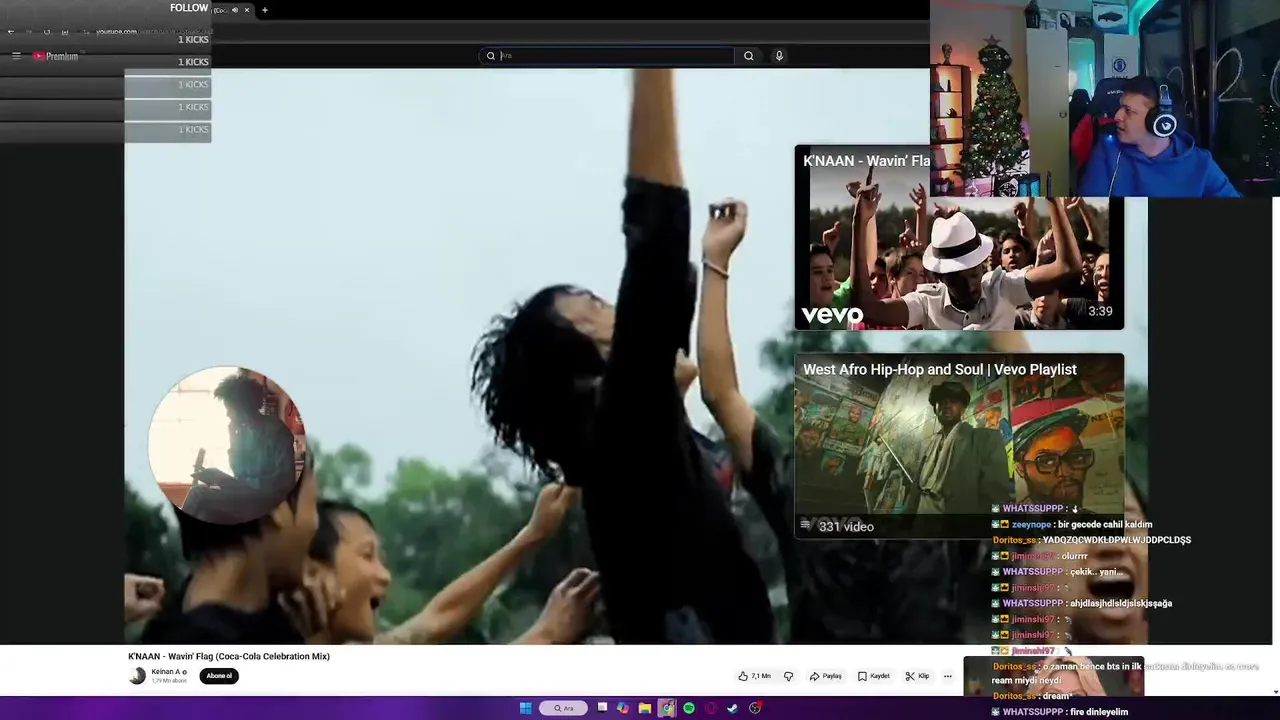
Task: Open suggested K'NAAN - Wavin' Flag vevo video
Action: pyautogui.click(x=959, y=238)
